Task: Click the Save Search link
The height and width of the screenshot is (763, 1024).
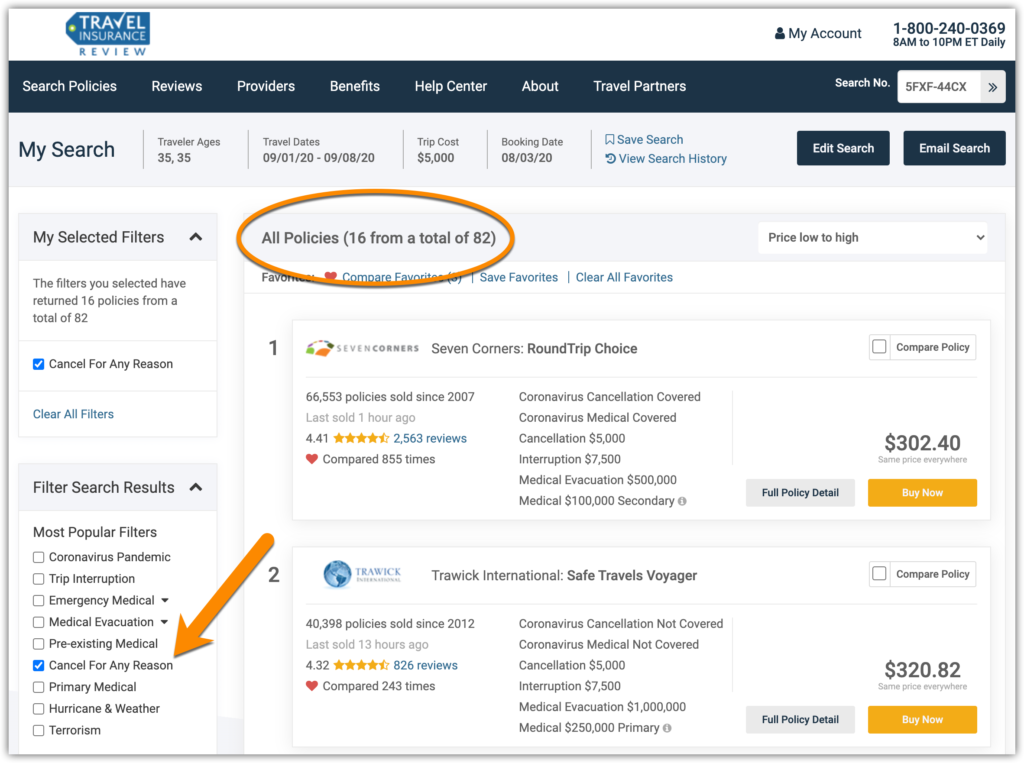Action: click(x=650, y=139)
